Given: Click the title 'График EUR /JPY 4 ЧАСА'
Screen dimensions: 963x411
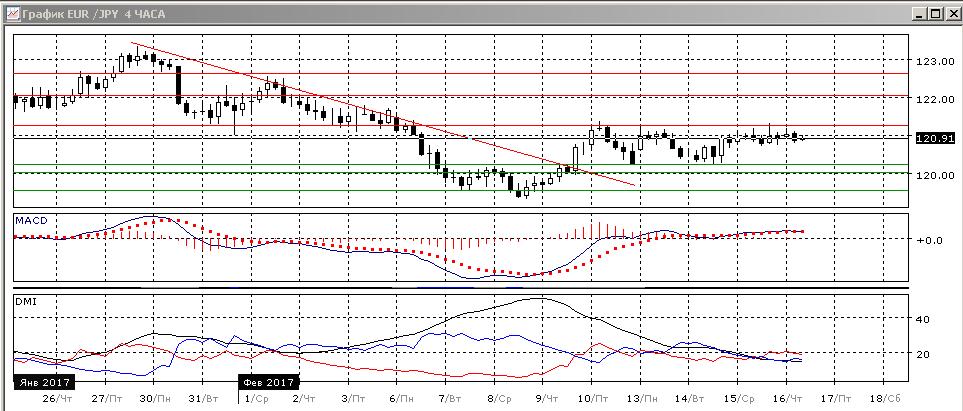Looking at the screenshot, I should pyautogui.click(x=93, y=14).
